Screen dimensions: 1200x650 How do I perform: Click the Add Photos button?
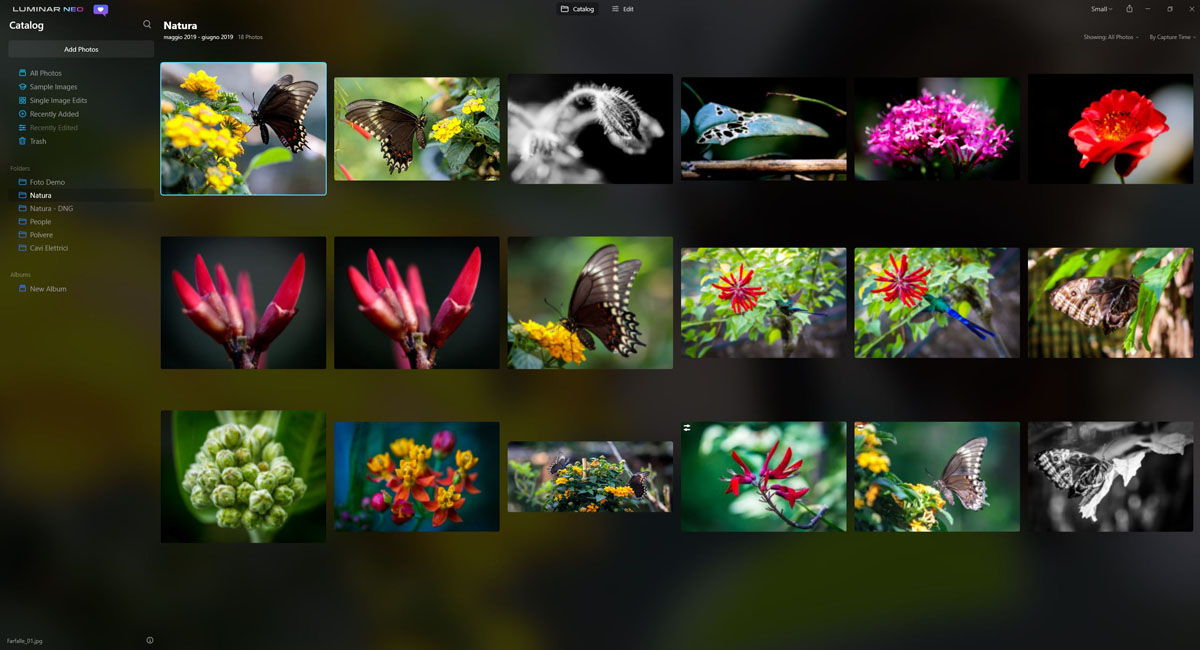click(x=81, y=49)
